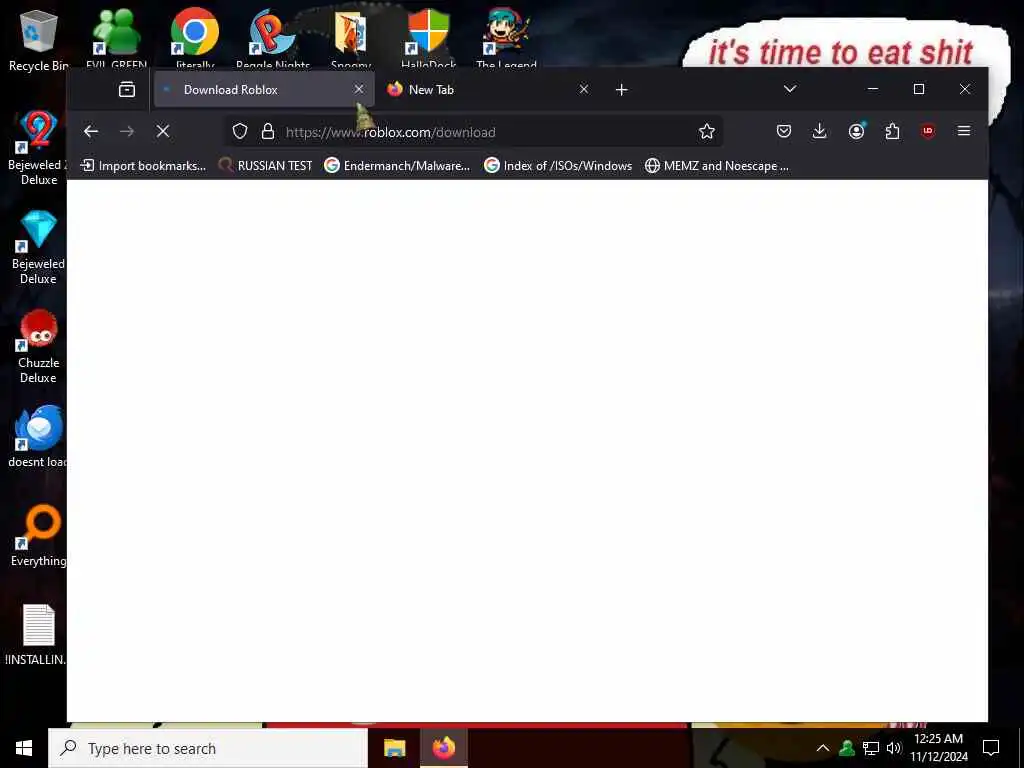
Task: Expand the list all tabs chevron
Action: [x=790, y=89]
